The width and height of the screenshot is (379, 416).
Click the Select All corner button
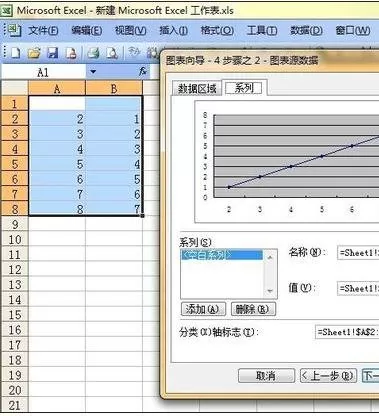click(15, 88)
